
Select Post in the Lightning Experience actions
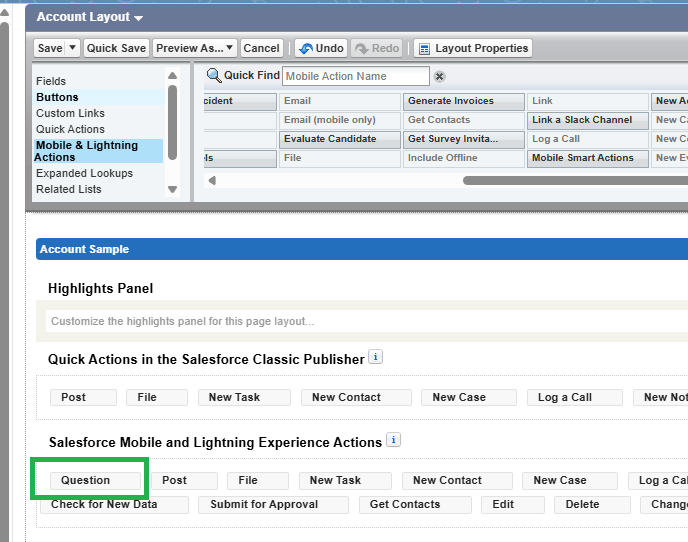[184, 481]
